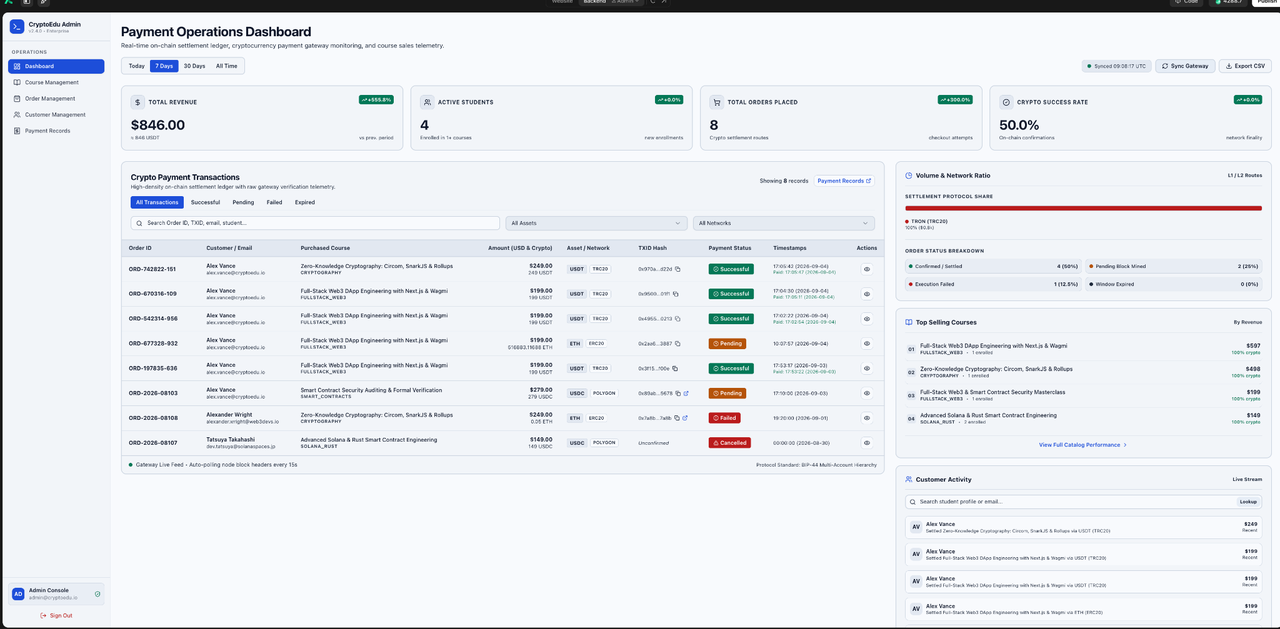This screenshot has width=1280, height=629.
Task: Click the Lookup button in Customer Activity
Action: pos(1248,501)
